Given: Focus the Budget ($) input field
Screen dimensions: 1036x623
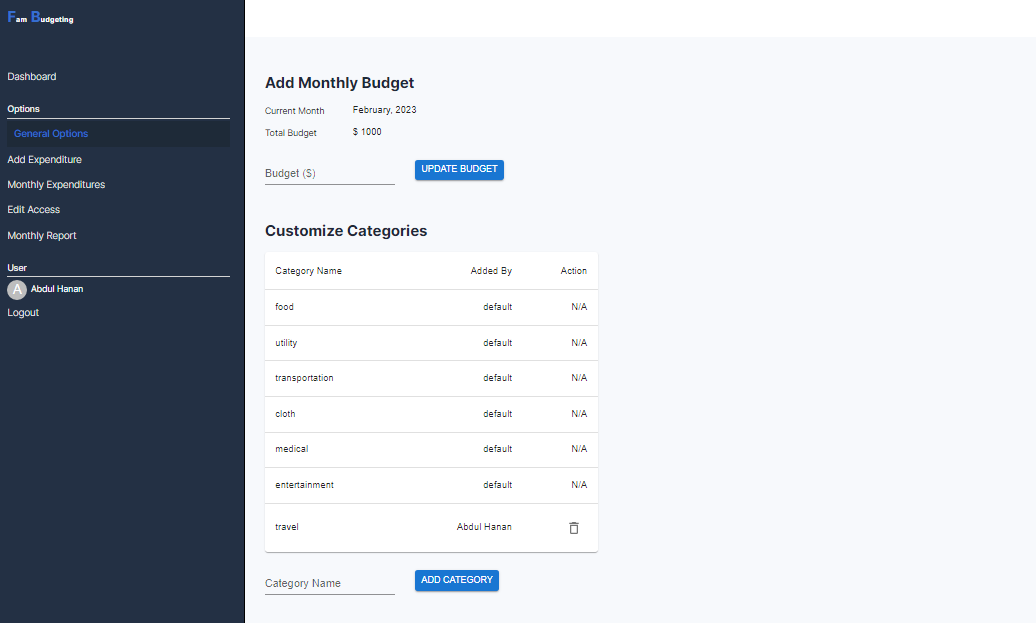Looking at the screenshot, I should click(329, 173).
